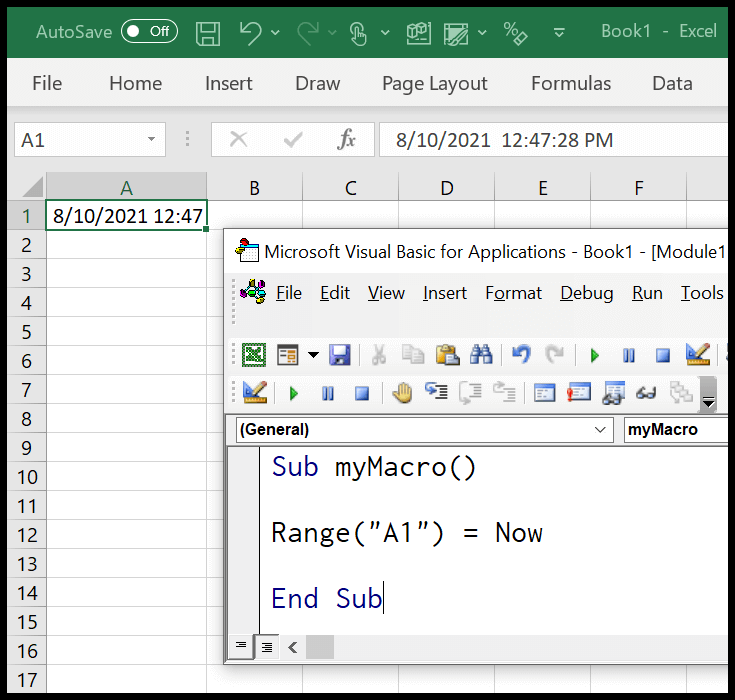Click the VBA save floppy disk icon
Viewport: 735px width, 700px height.
[x=340, y=355]
